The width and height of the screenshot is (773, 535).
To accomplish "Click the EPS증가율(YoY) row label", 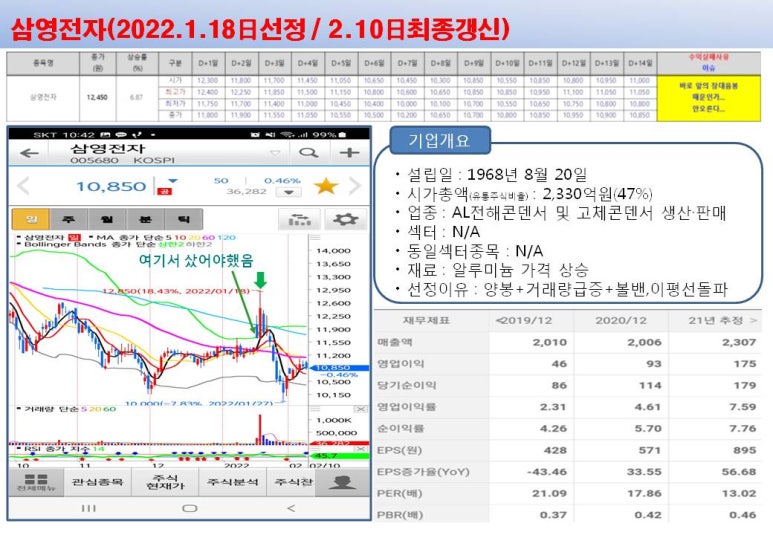I will click(x=422, y=472).
